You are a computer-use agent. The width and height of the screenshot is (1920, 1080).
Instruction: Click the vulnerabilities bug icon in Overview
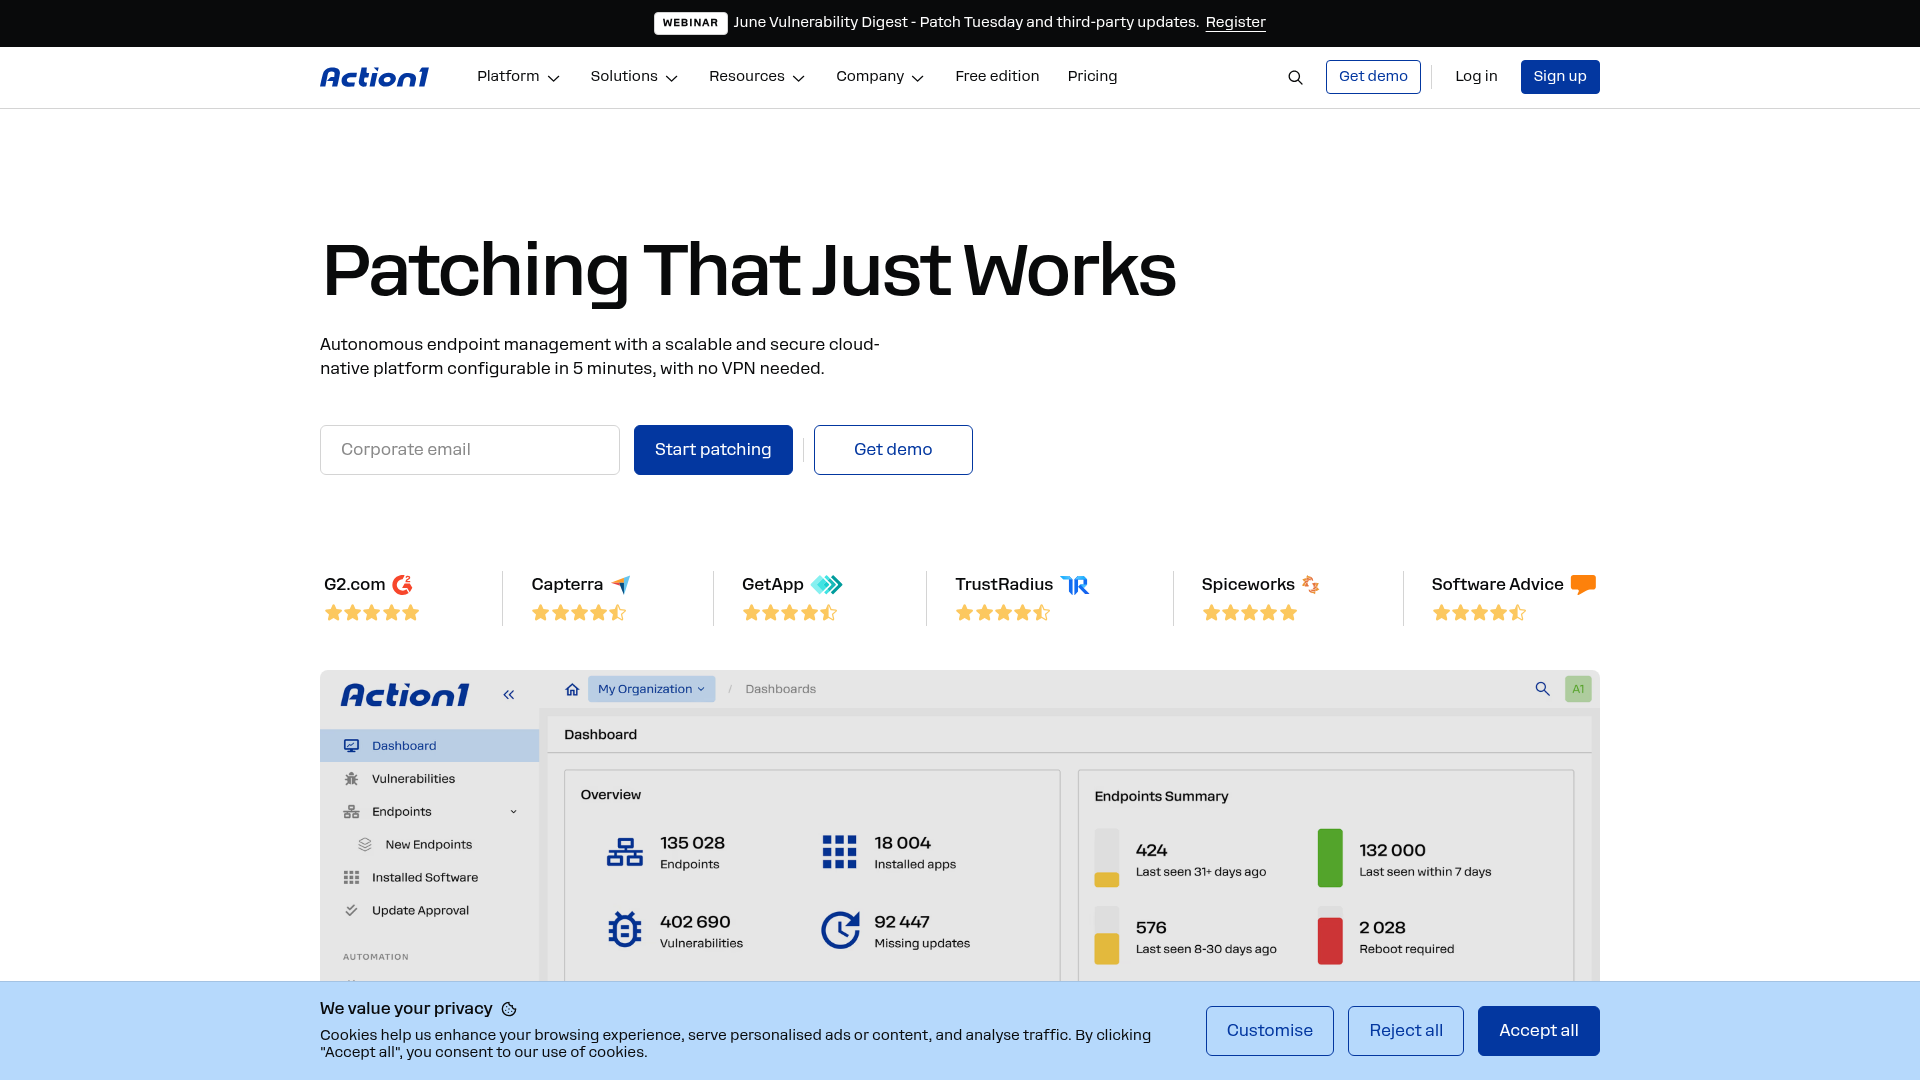(x=625, y=930)
